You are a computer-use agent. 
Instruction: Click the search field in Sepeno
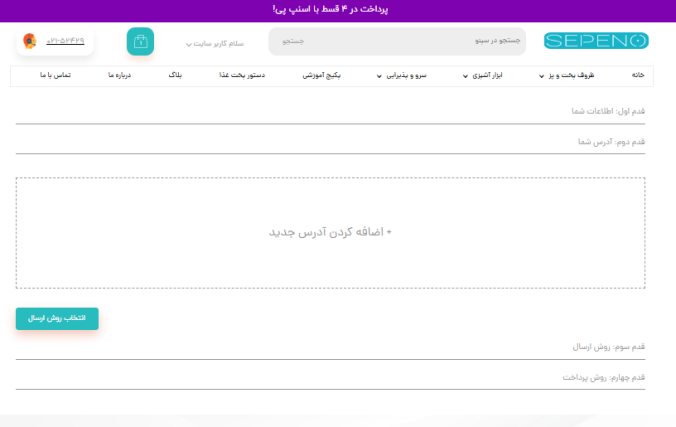tap(397, 41)
